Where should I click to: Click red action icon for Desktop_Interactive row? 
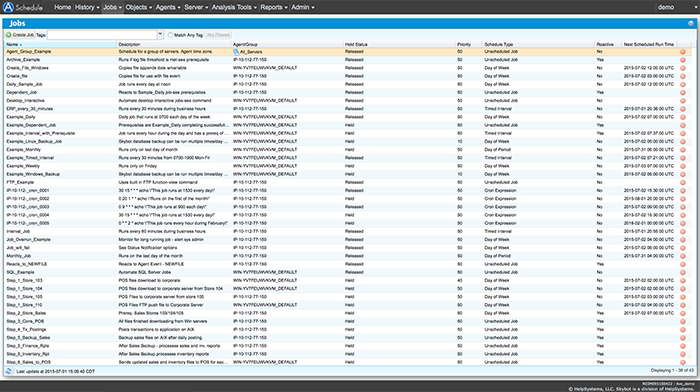pos(683,101)
